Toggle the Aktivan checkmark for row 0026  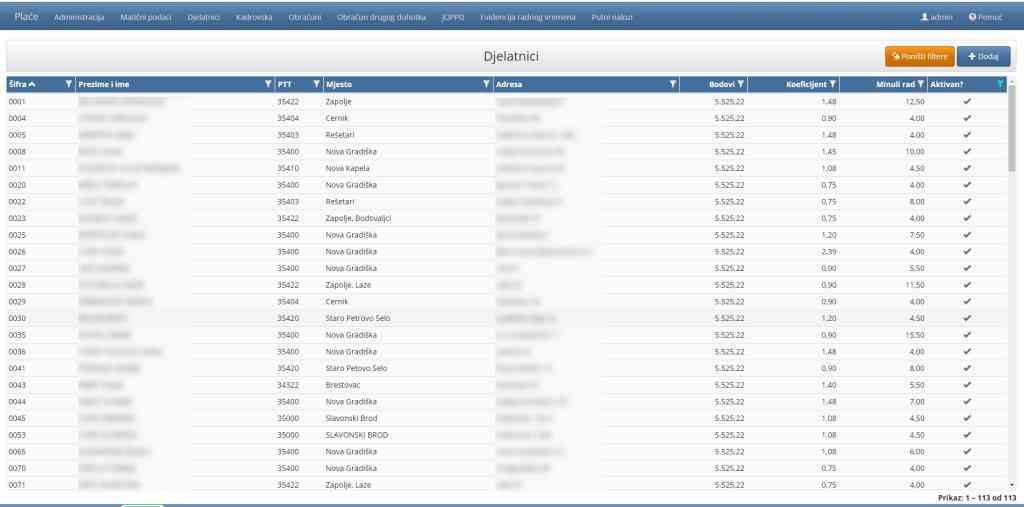click(x=967, y=251)
